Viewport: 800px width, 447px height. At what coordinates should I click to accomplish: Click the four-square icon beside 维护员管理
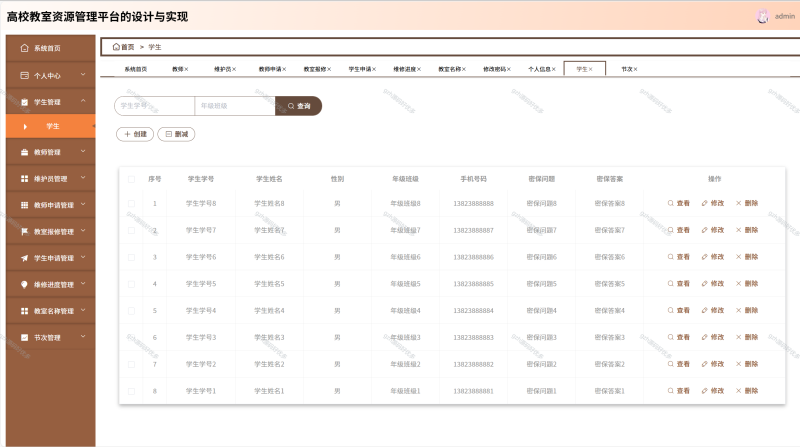tap(24, 179)
